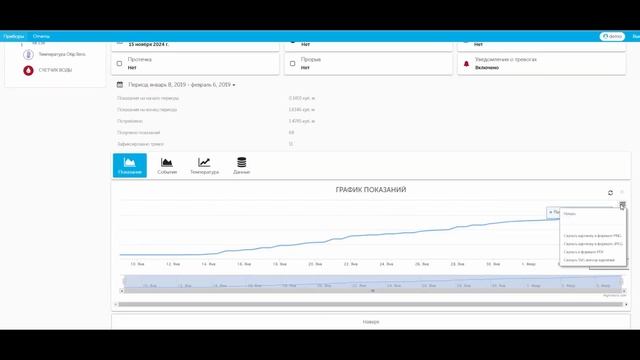640x360 pixels.
Task: Click the red alarm bell notifications icon
Action: tap(466, 64)
